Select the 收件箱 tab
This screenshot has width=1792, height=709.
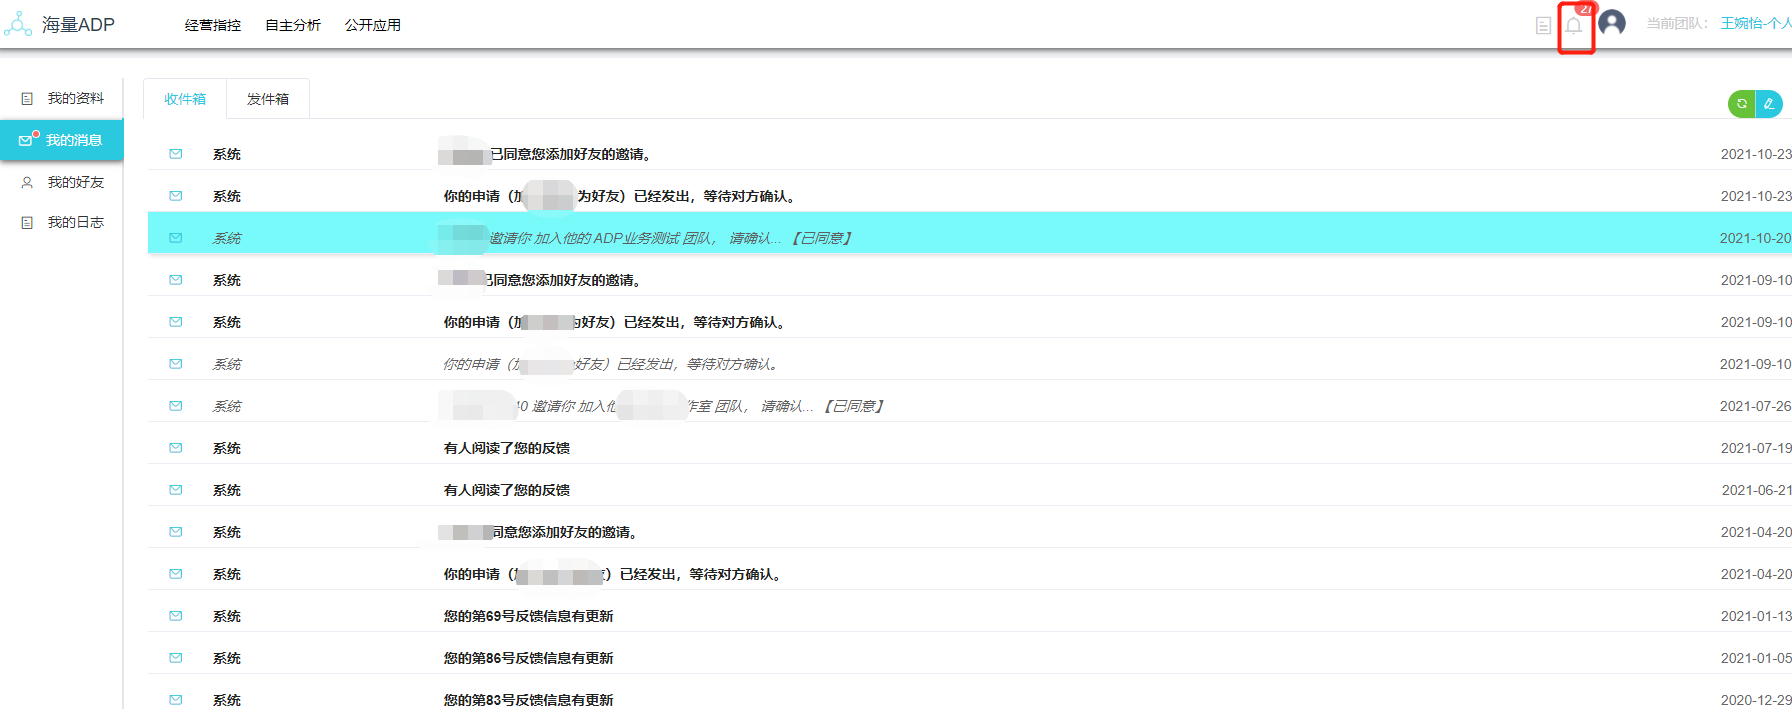pos(185,99)
